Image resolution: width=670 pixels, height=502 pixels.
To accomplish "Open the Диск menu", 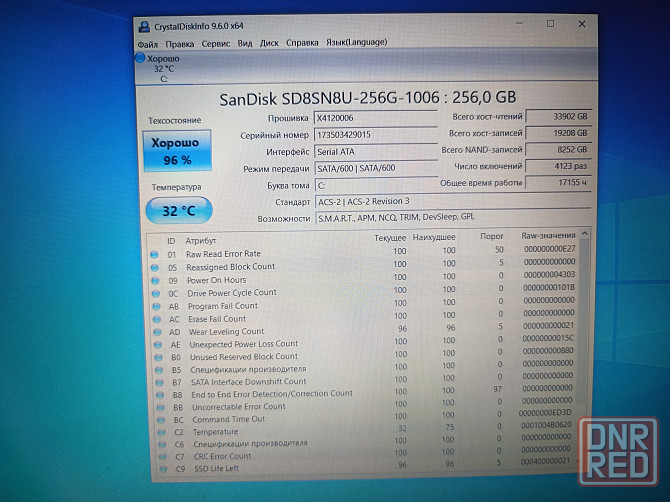I will tap(269, 43).
